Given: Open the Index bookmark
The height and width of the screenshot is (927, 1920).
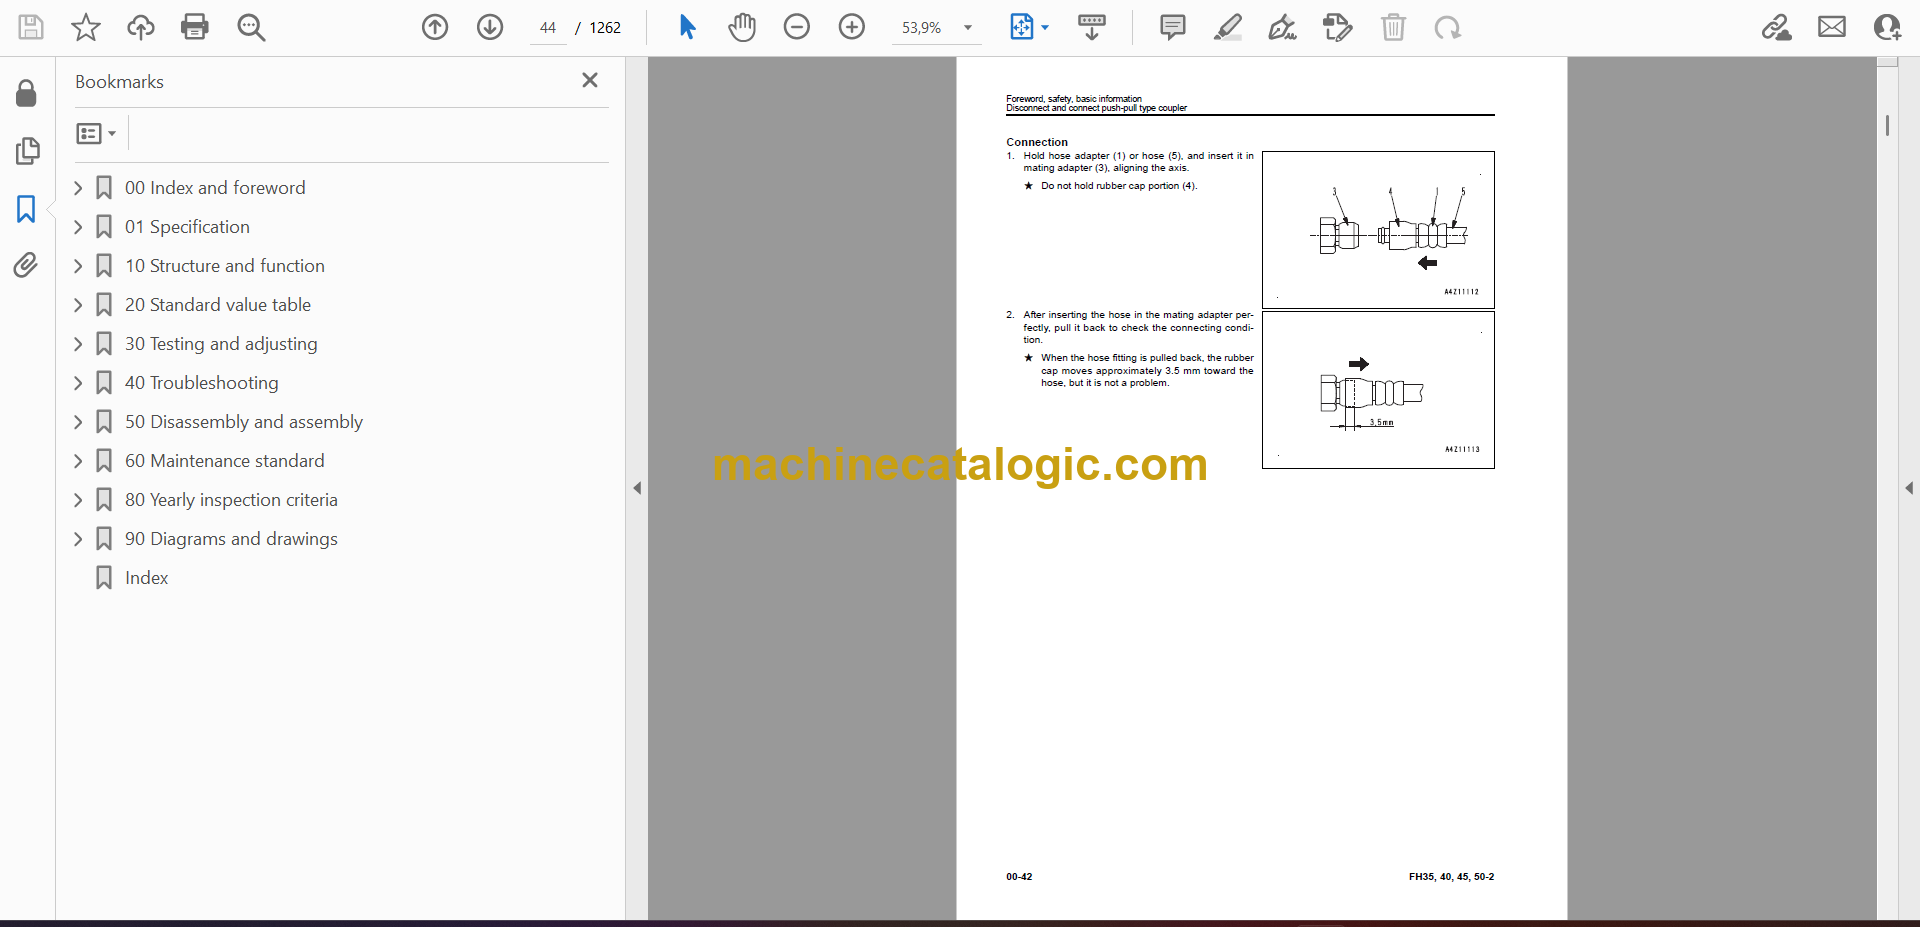Looking at the screenshot, I should (x=146, y=578).
